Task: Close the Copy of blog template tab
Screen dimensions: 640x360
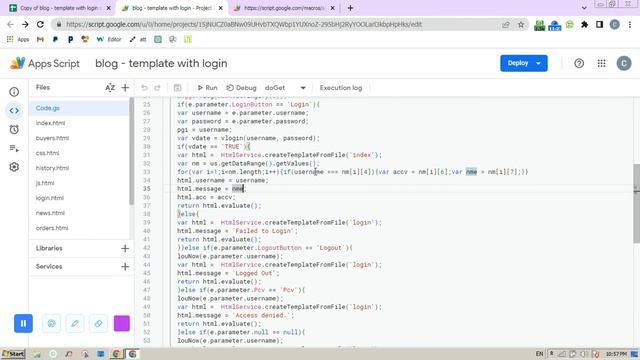Action: click(x=108, y=8)
